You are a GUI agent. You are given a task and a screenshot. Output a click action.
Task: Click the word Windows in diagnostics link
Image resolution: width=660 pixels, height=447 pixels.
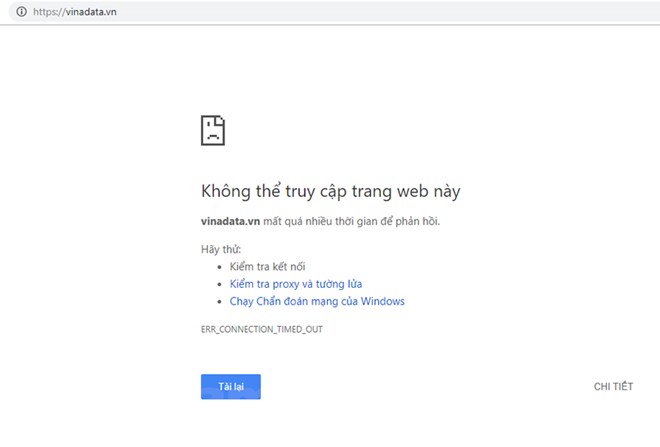click(x=383, y=301)
